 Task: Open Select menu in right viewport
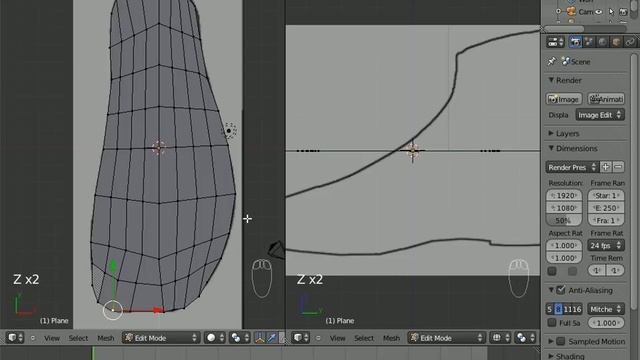tap(364, 338)
